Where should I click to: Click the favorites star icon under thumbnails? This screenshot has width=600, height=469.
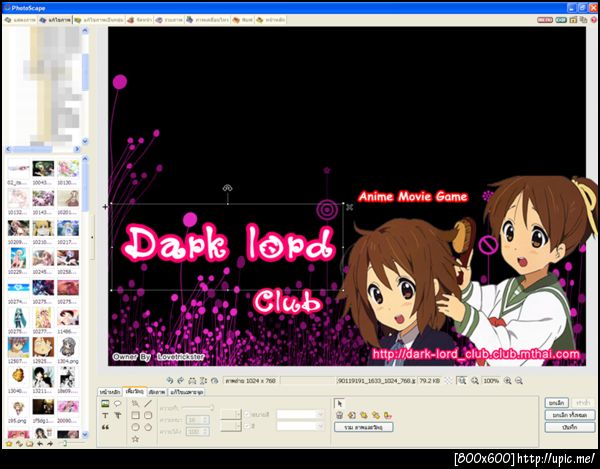coord(8,444)
